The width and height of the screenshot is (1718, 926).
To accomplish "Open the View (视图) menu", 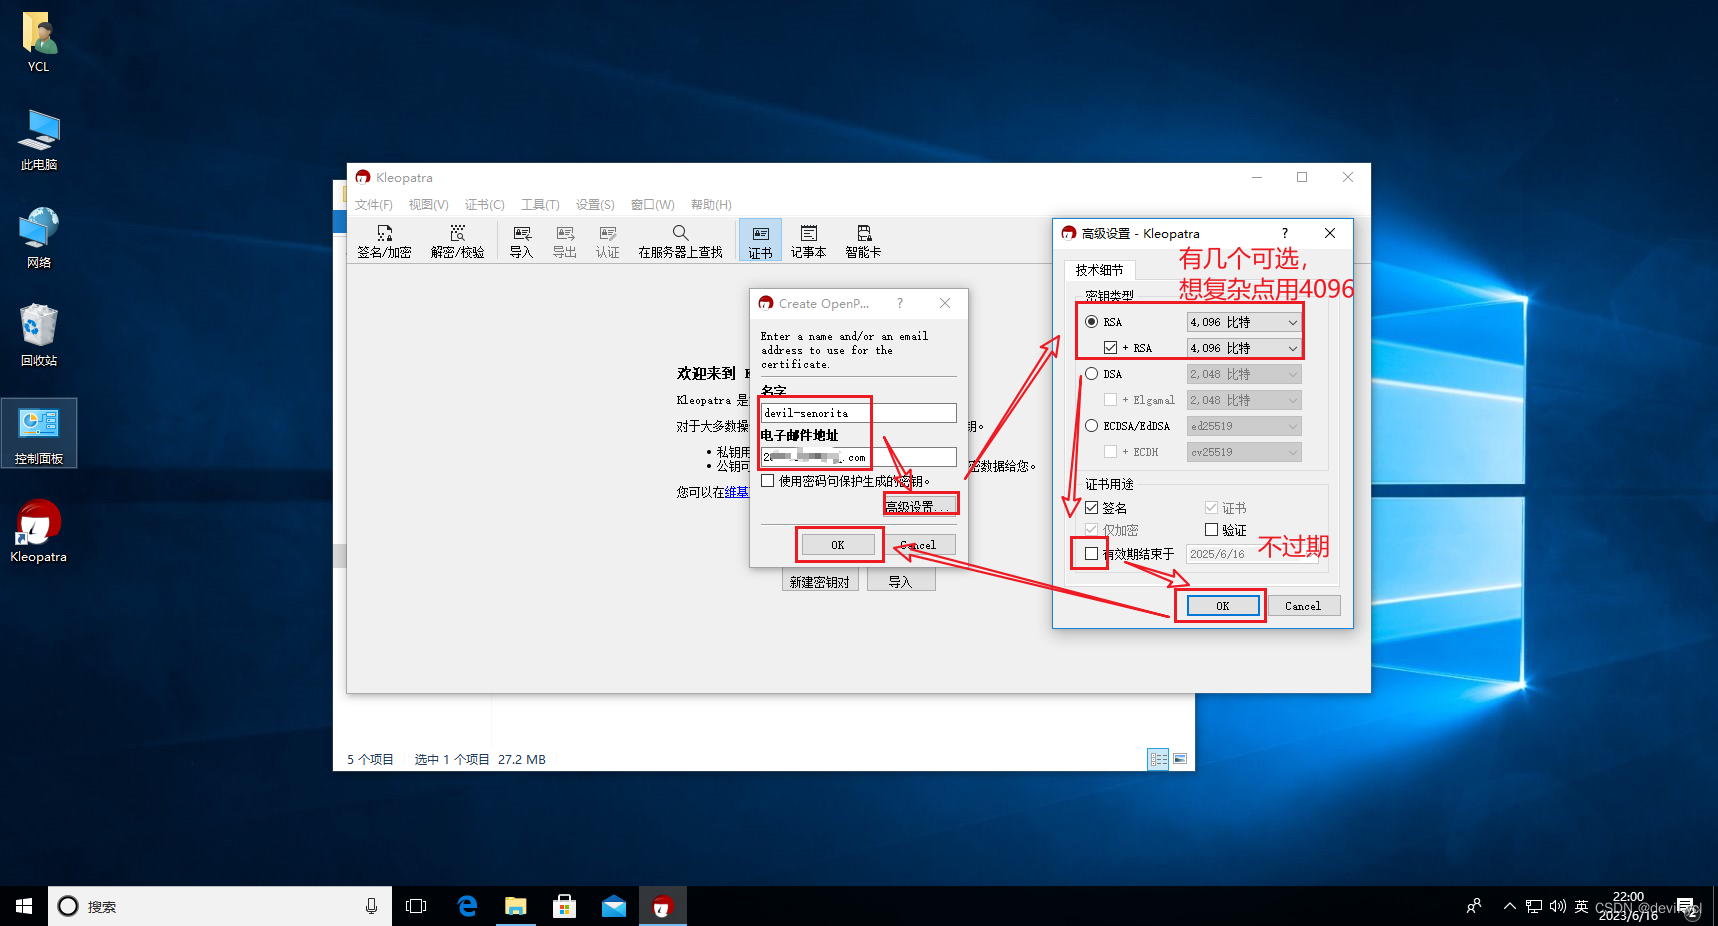I will point(428,205).
